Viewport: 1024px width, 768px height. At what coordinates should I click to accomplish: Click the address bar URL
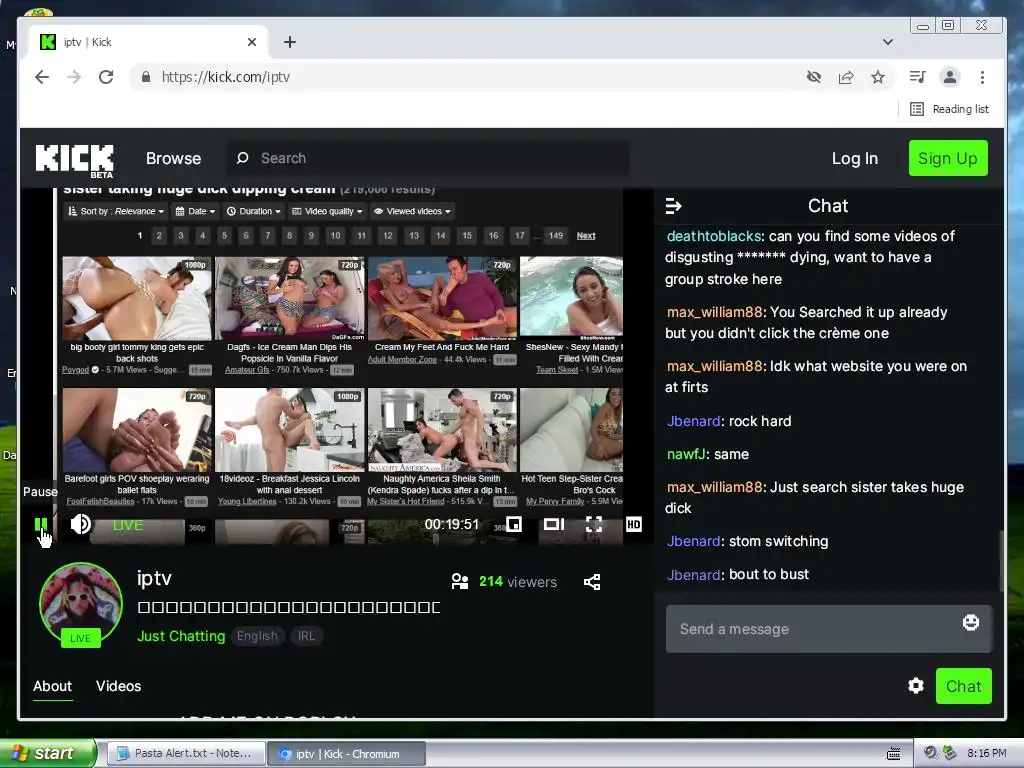[225, 77]
